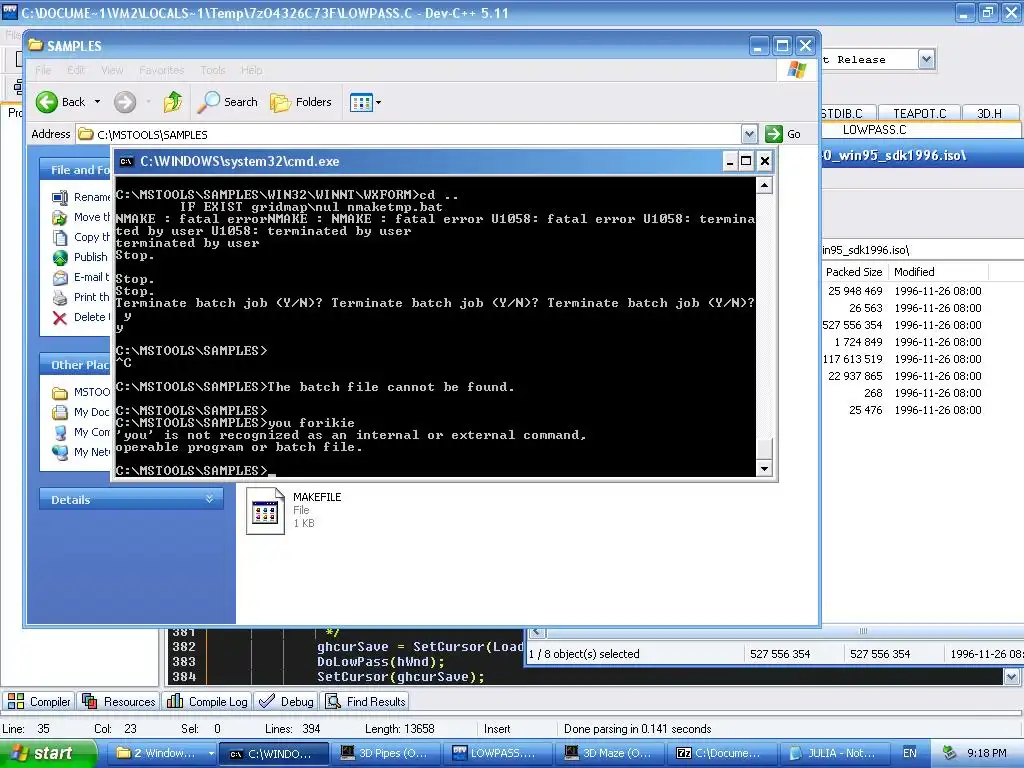Open File menu in SAMPLES window

[x=43, y=70]
